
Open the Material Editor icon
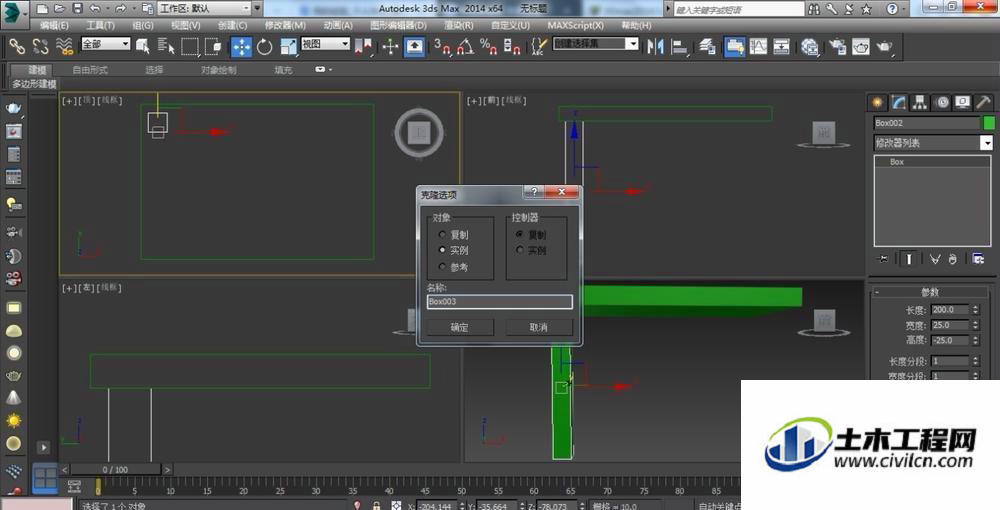coord(810,47)
